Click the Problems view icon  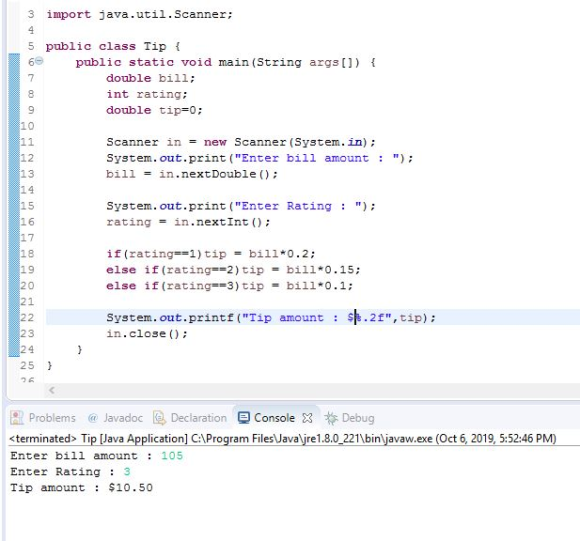[17, 418]
